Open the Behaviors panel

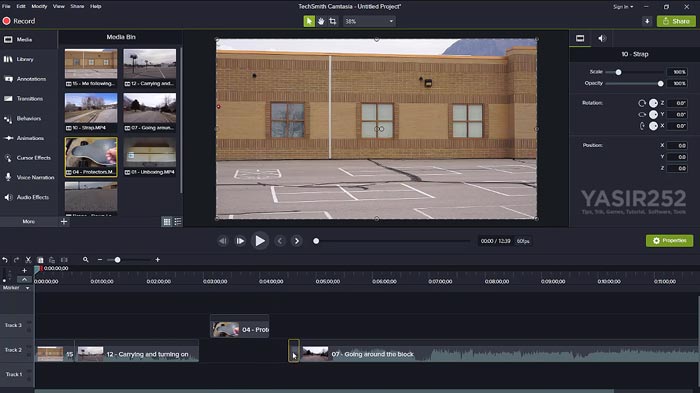click(x=29, y=118)
